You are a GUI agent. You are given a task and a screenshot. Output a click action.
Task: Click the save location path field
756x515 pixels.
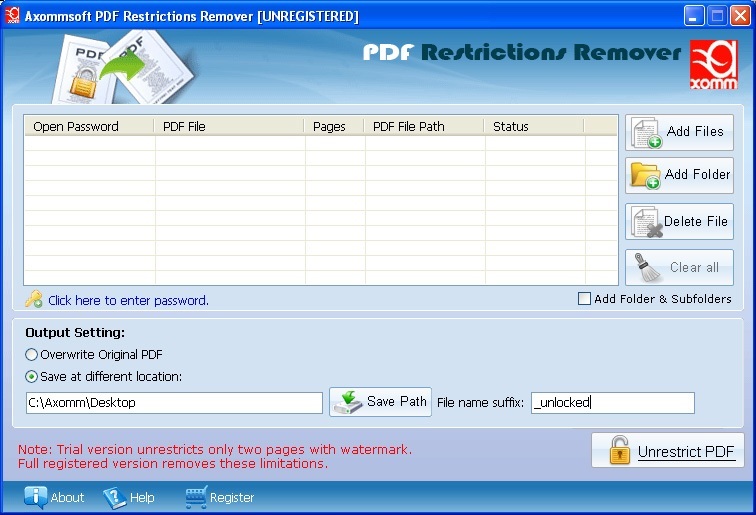174,403
